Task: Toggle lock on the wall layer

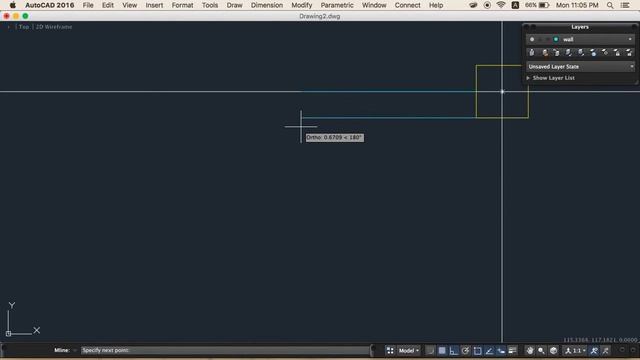Action: point(548,39)
